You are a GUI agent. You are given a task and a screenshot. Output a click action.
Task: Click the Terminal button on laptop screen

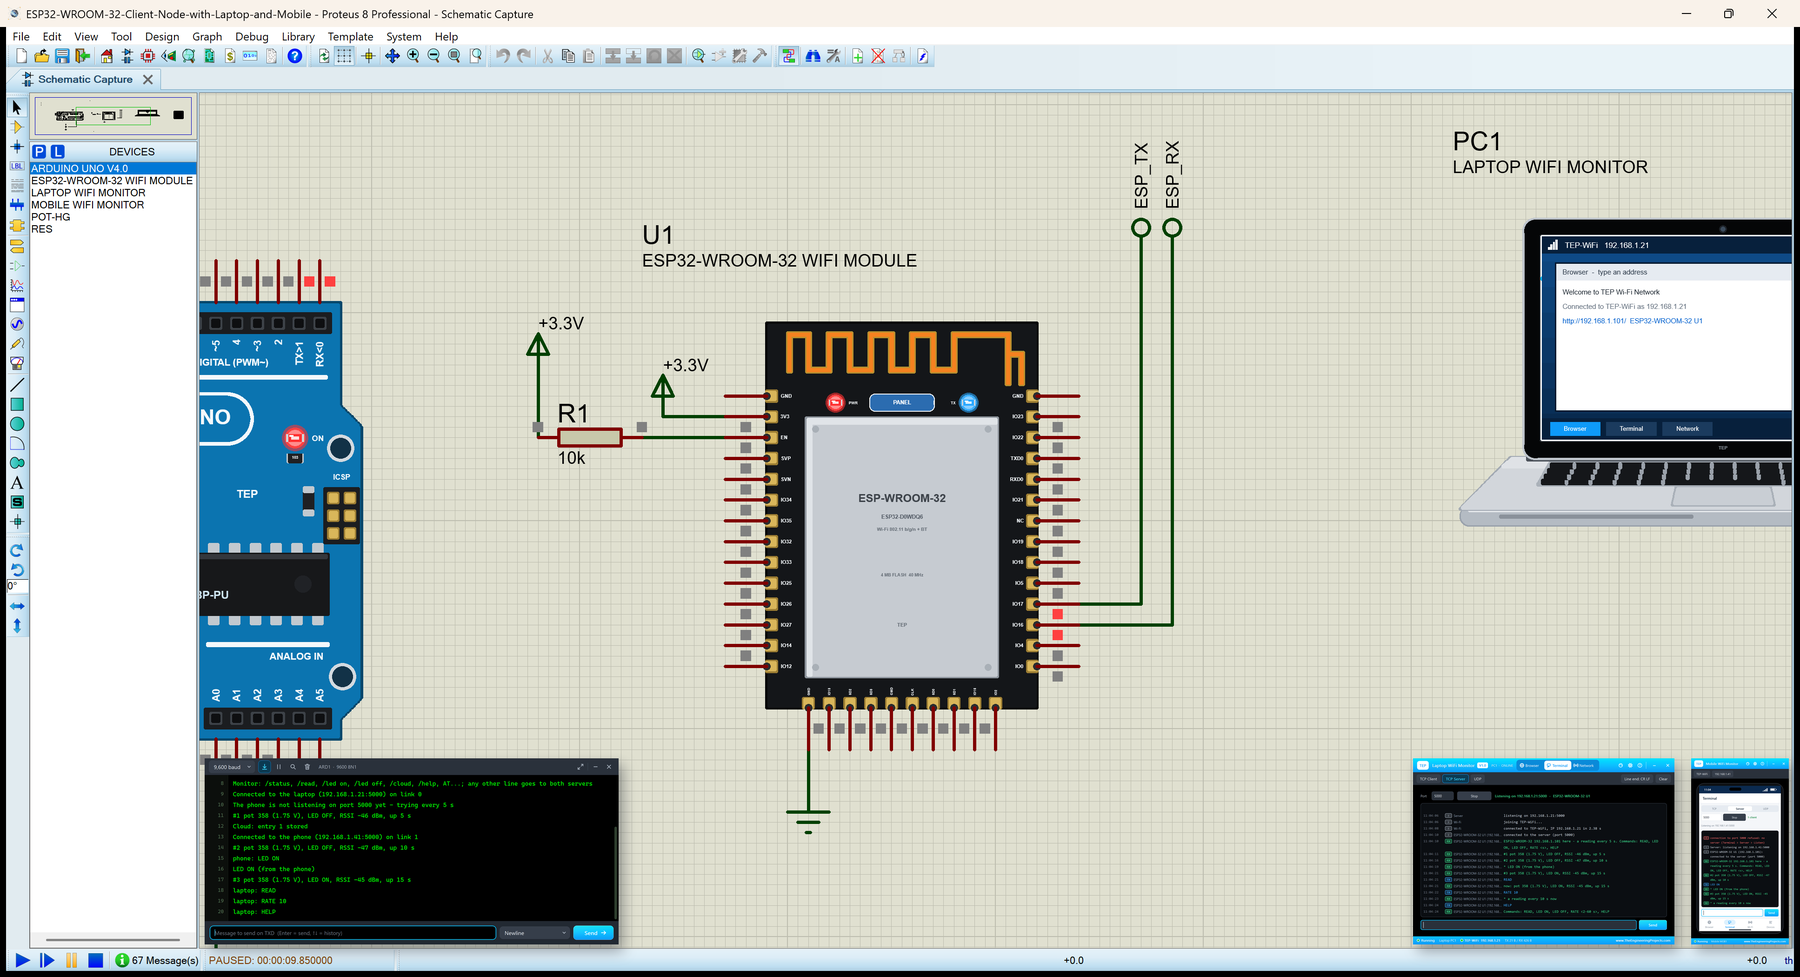pyautogui.click(x=1631, y=428)
